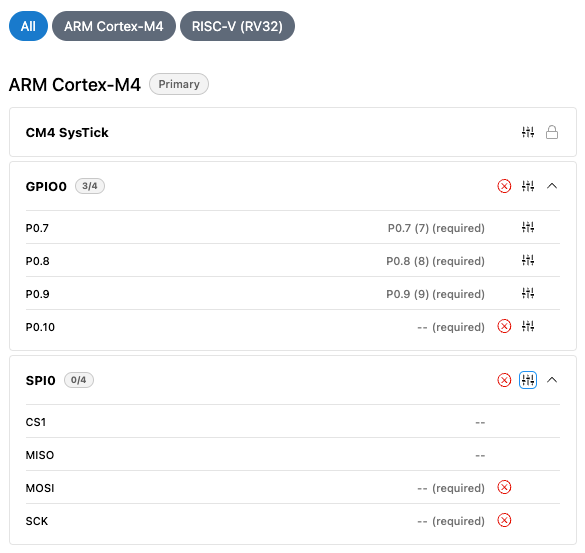
Task: Collapse the GPIO0 section chevron
Action: (552, 186)
